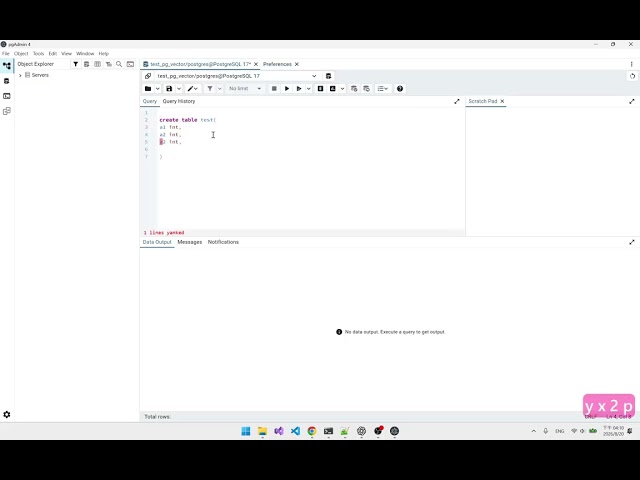The image size is (640, 480).
Task: Click Search Objects magnifier icon
Action: (119, 64)
